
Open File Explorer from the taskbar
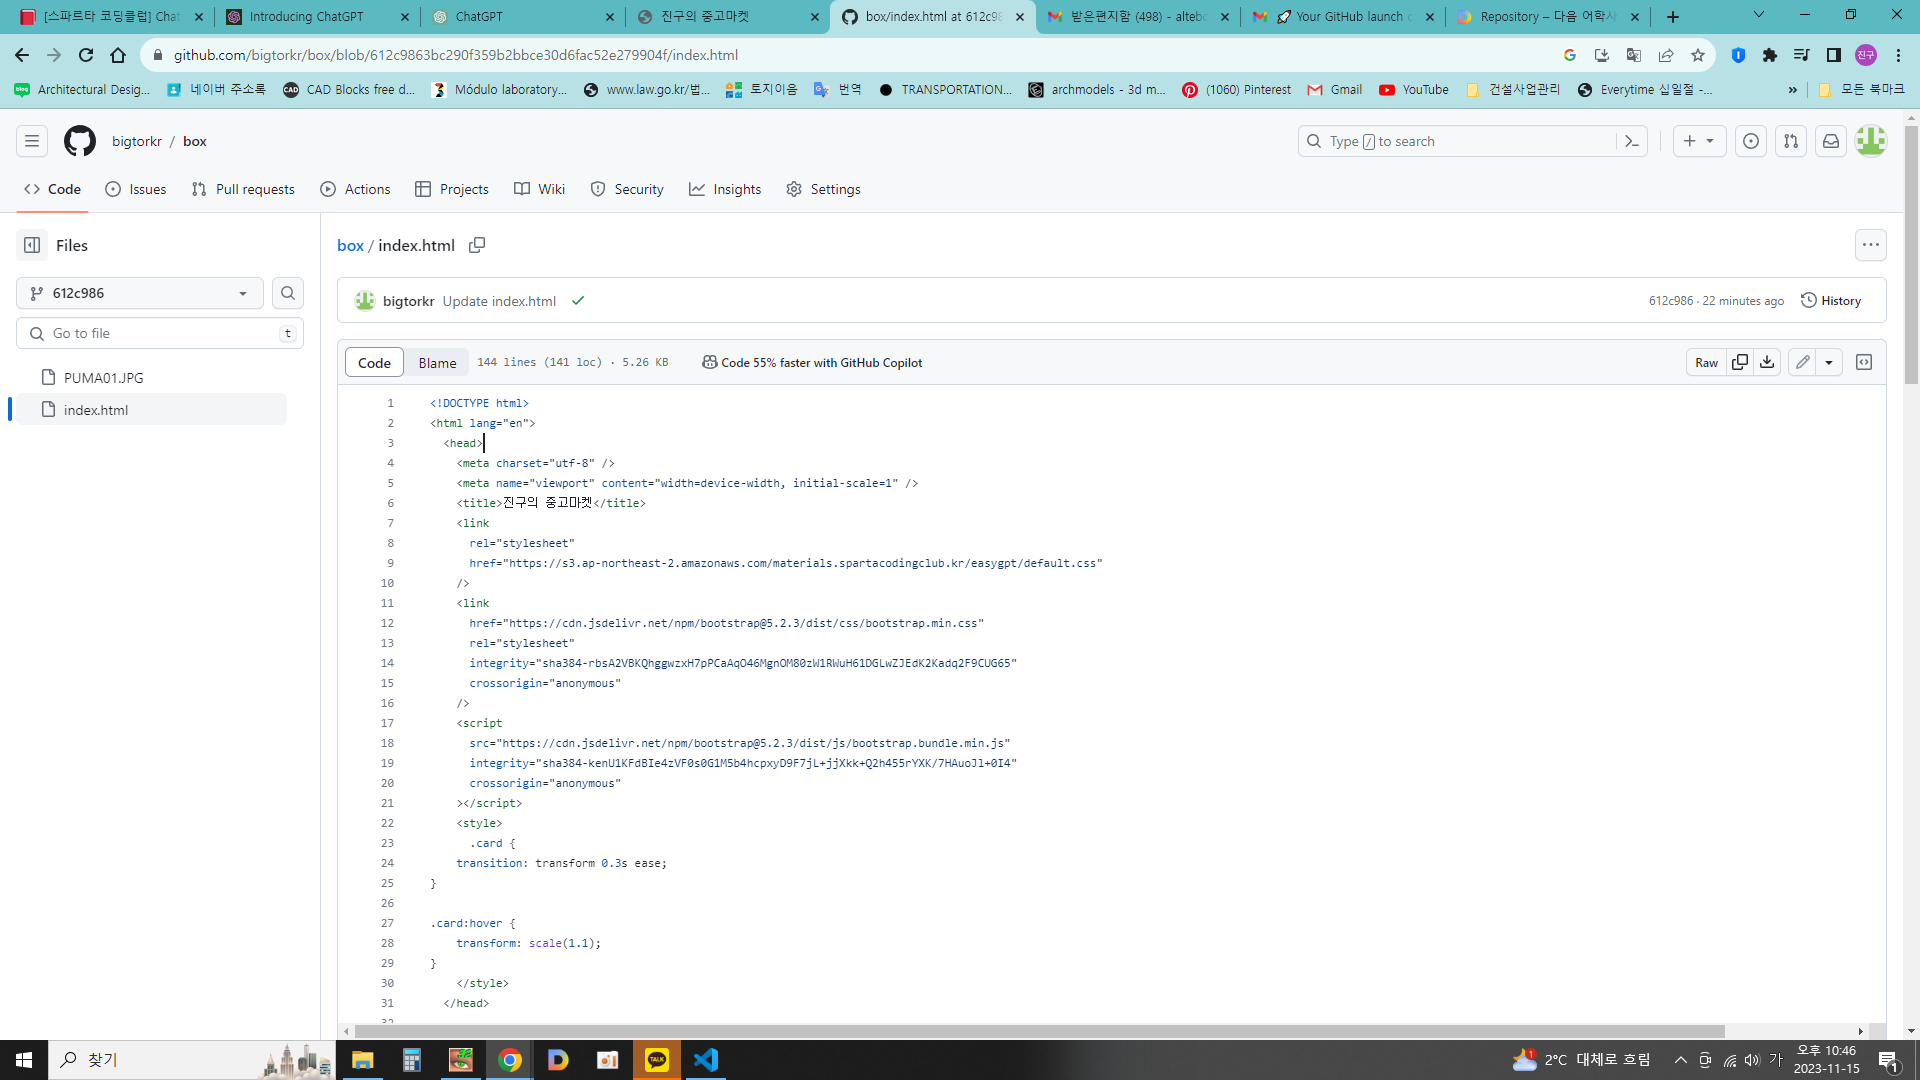click(363, 1060)
